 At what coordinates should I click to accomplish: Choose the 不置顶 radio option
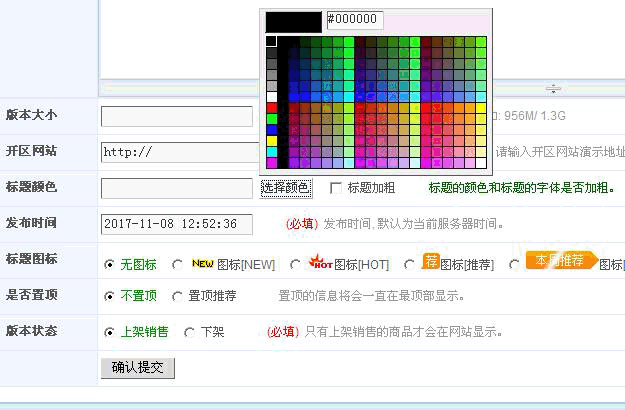tap(109, 296)
